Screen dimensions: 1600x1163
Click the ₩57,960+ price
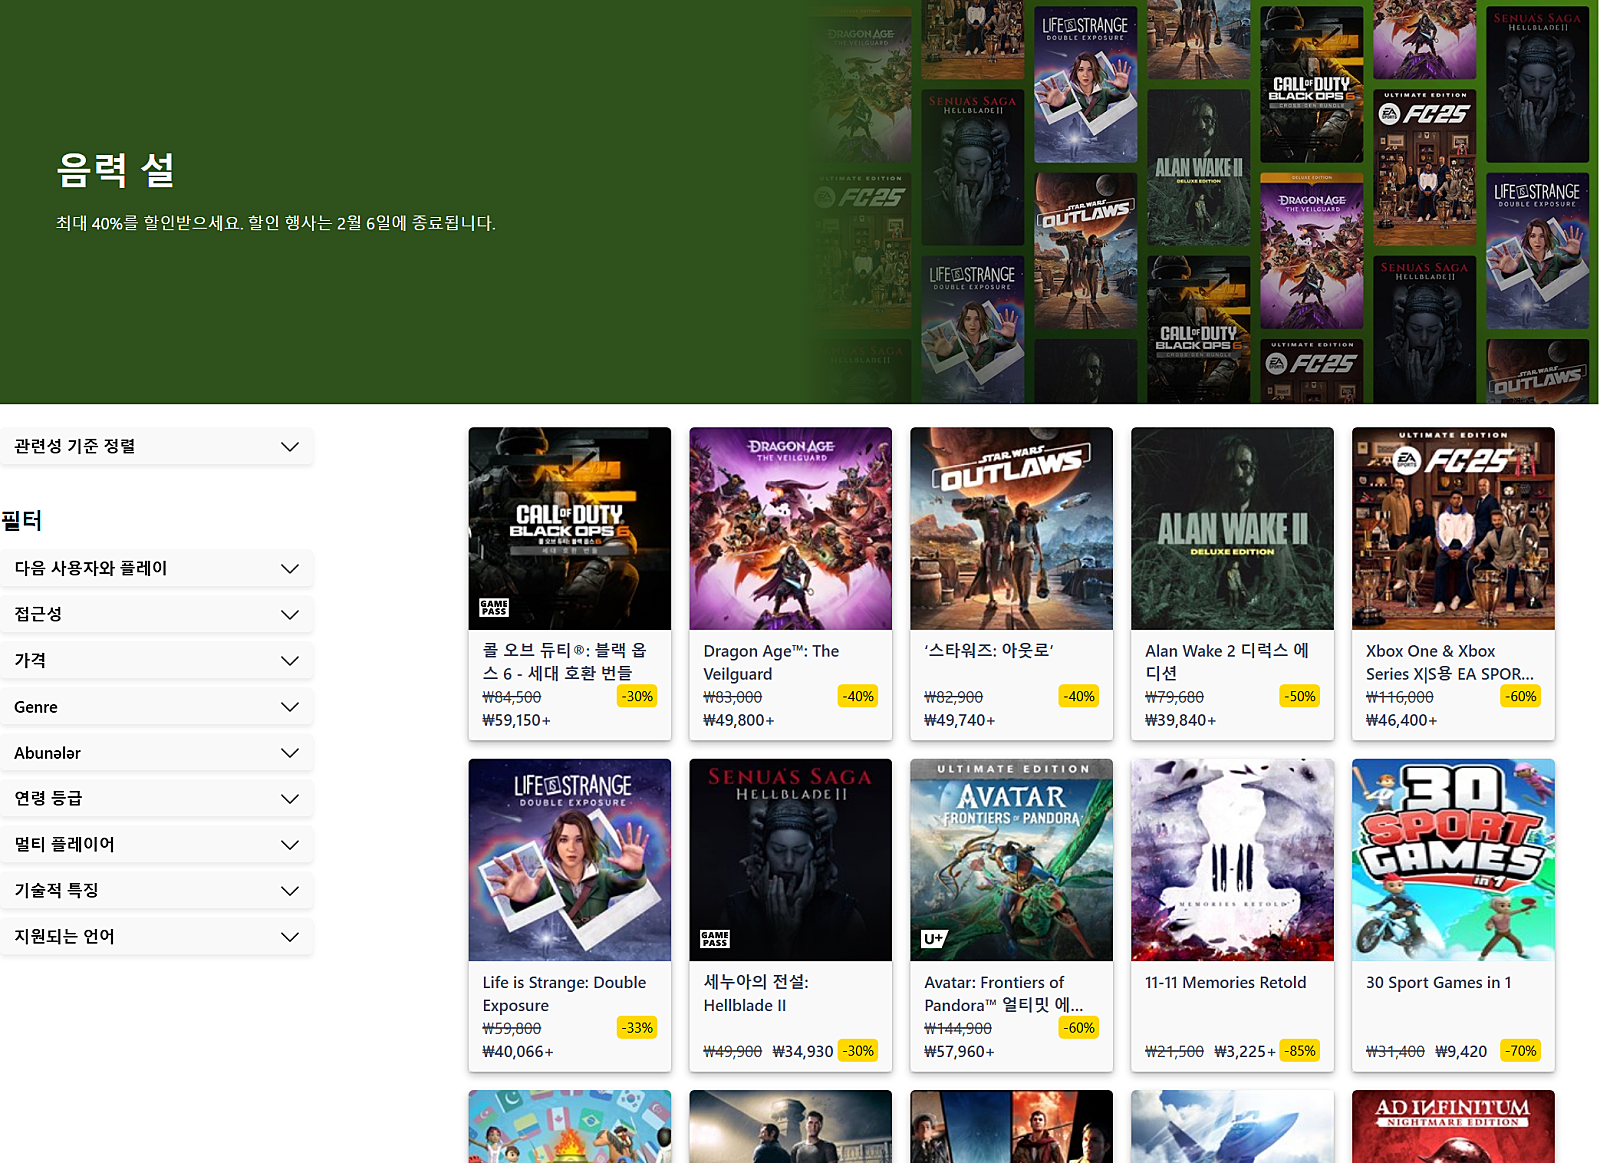pyautogui.click(x=959, y=1052)
